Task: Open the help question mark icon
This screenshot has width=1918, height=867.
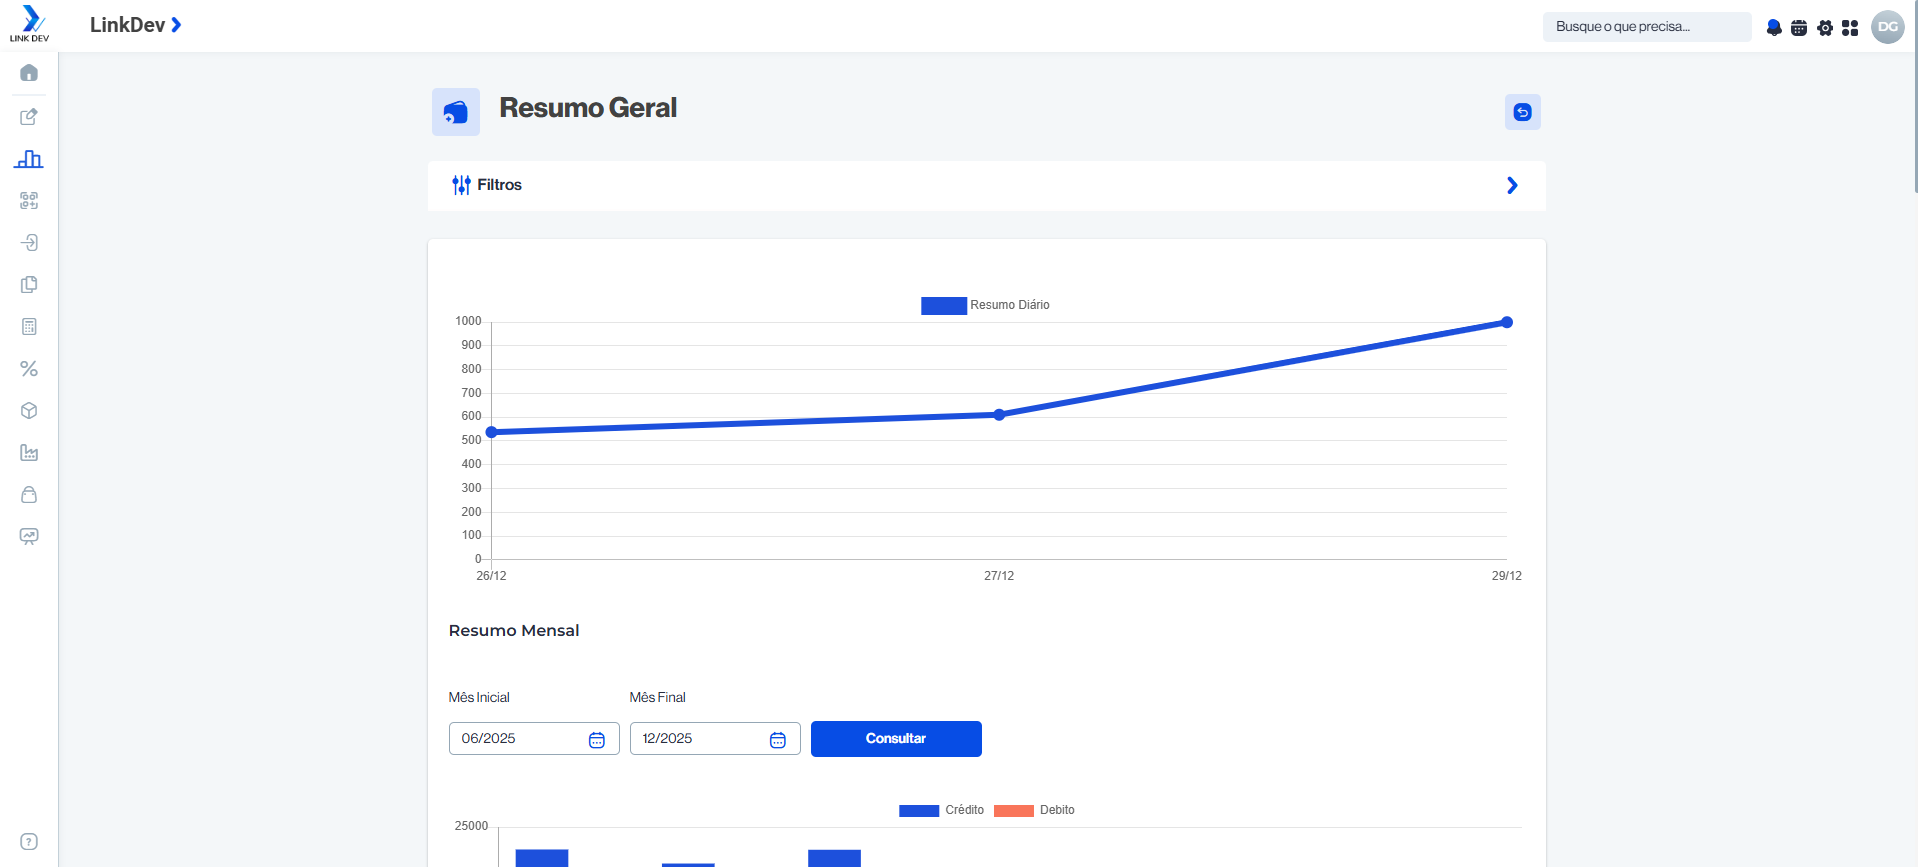Action: tap(29, 842)
